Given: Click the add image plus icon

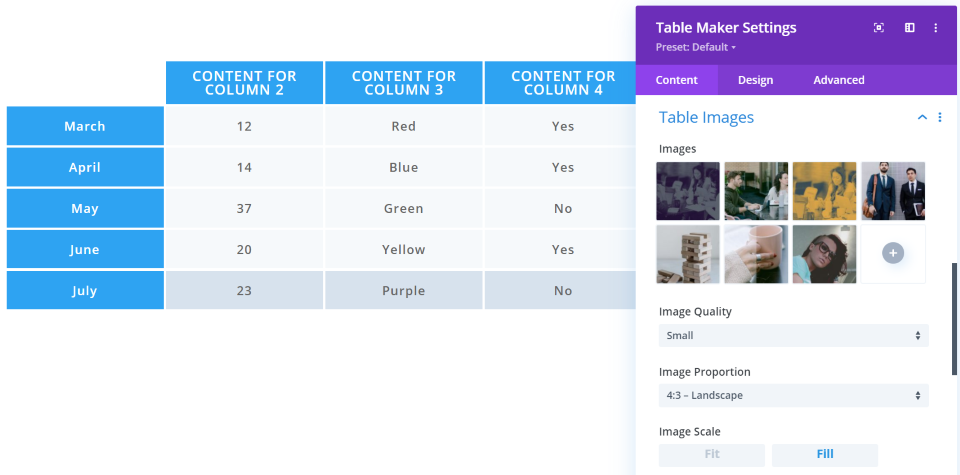Looking at the screenshot, I should (x=893, y=253).
